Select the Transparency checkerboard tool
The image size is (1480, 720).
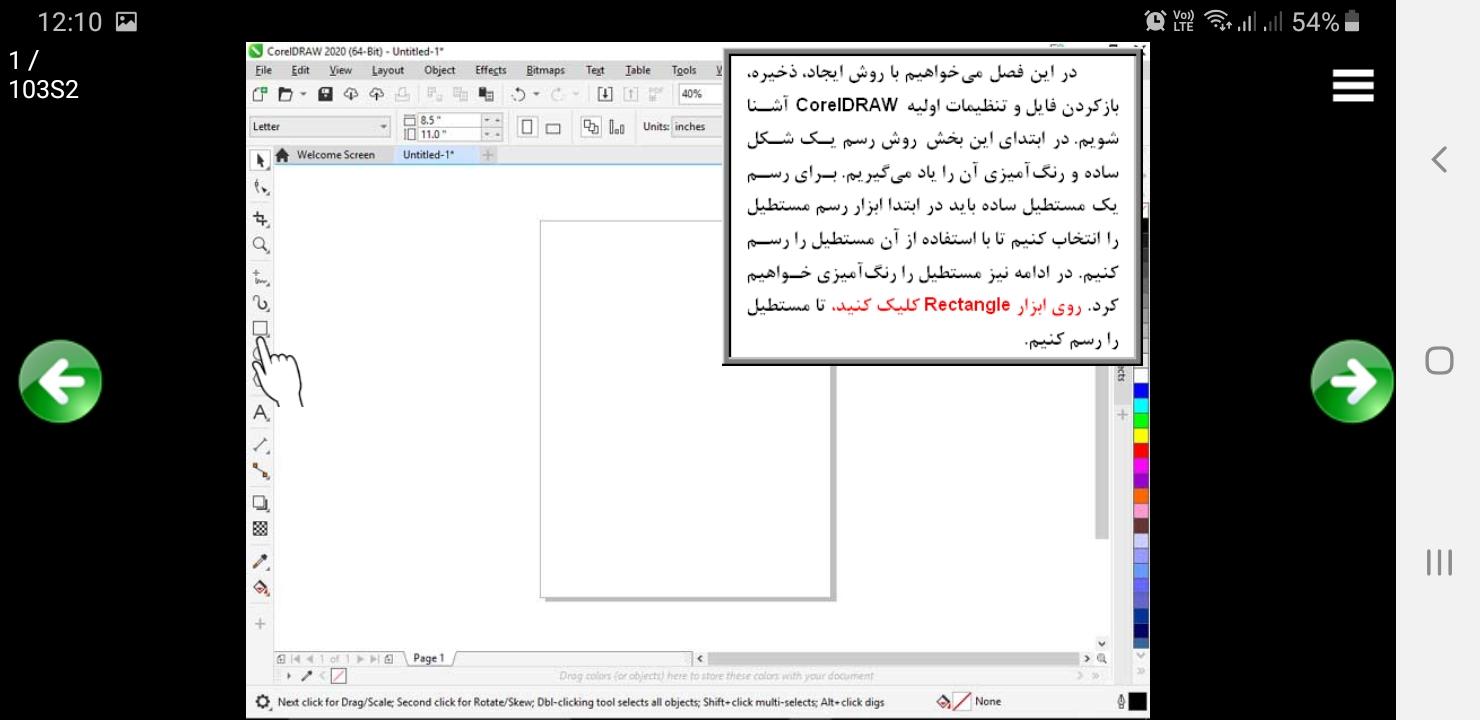point(260,528)
